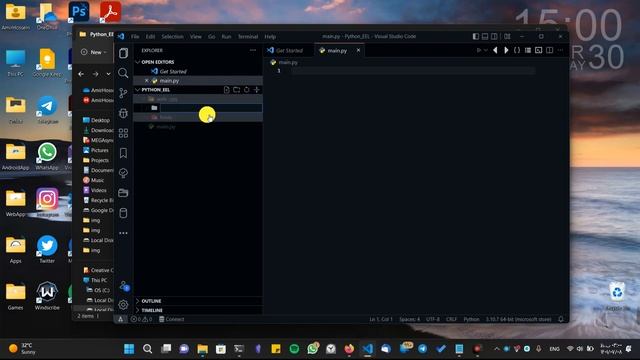Open Explorer views and more actions ellipsis
The width and height of the screenshot is (640, 360).
pyautogui.click(x=253, y=50)
